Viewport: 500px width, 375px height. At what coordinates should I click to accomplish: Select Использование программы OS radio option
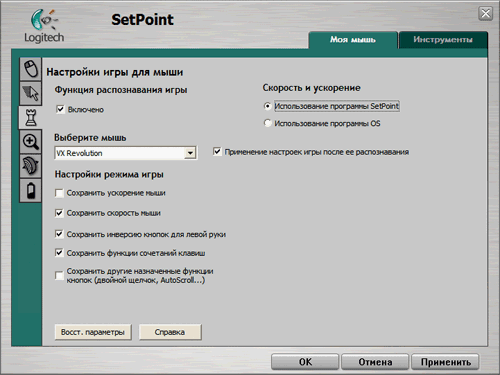click(267, 123)
